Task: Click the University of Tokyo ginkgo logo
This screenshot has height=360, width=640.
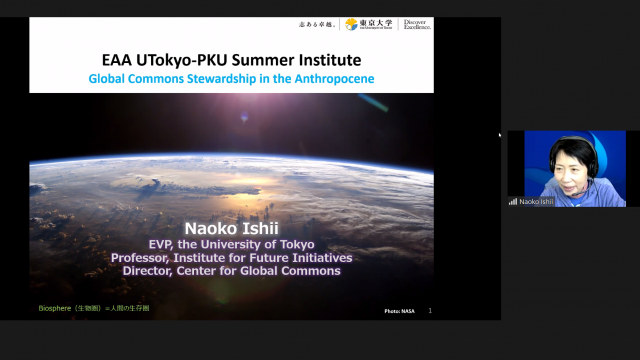Action: [x=351, y=24]
